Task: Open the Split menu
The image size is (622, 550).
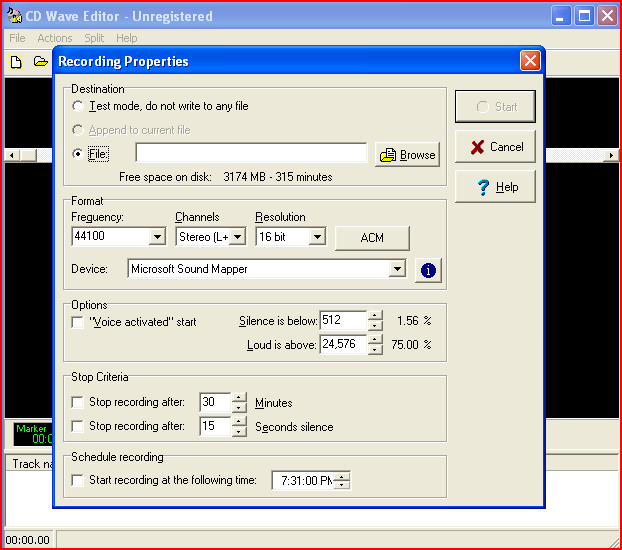Action: click(x=94, y=38)
